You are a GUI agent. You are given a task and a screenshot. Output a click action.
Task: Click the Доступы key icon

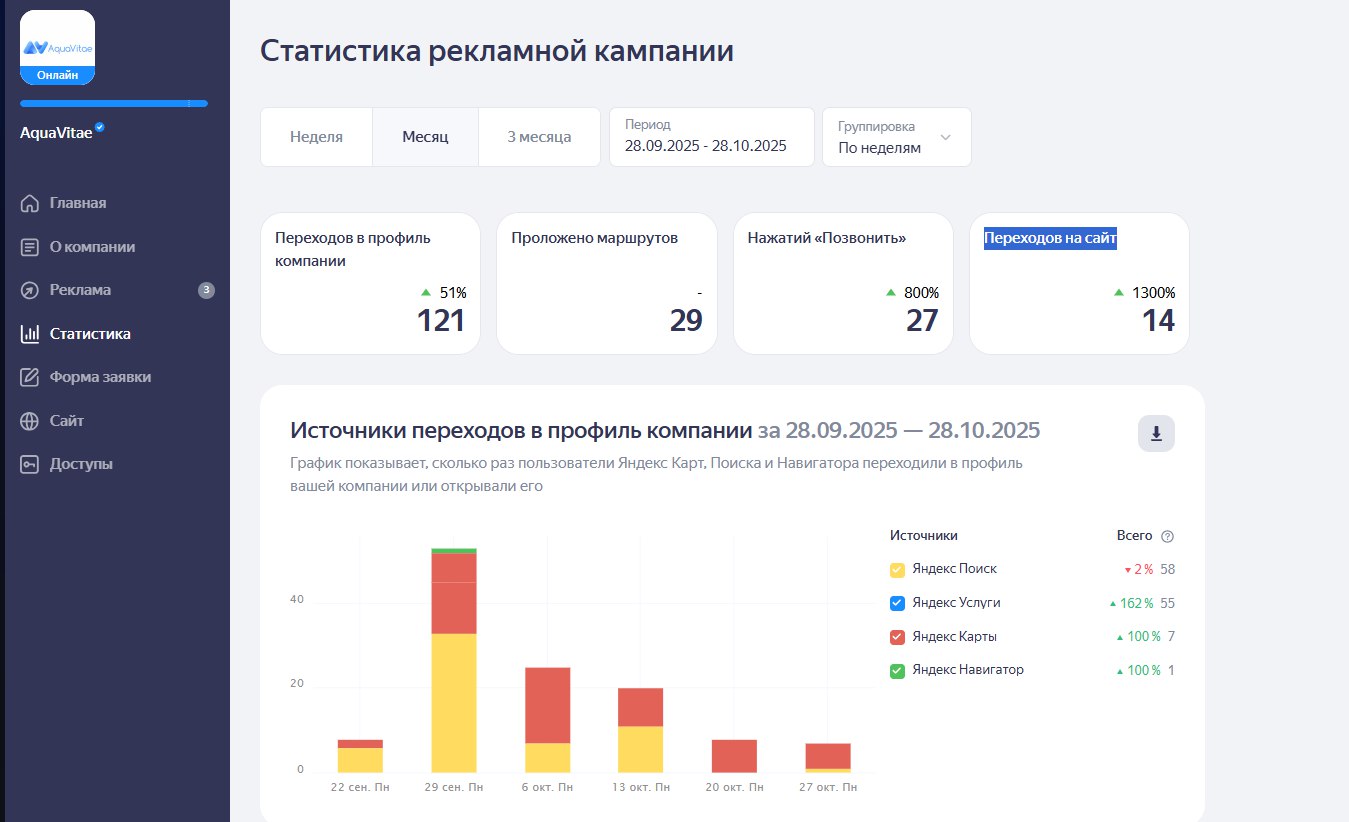tap(30, 465)
